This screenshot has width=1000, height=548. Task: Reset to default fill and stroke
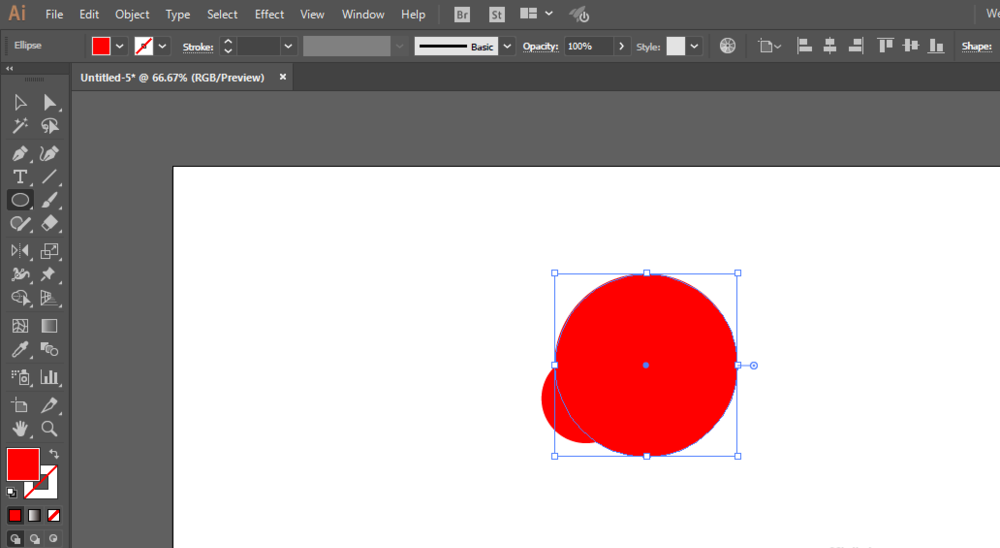[11, 492]
